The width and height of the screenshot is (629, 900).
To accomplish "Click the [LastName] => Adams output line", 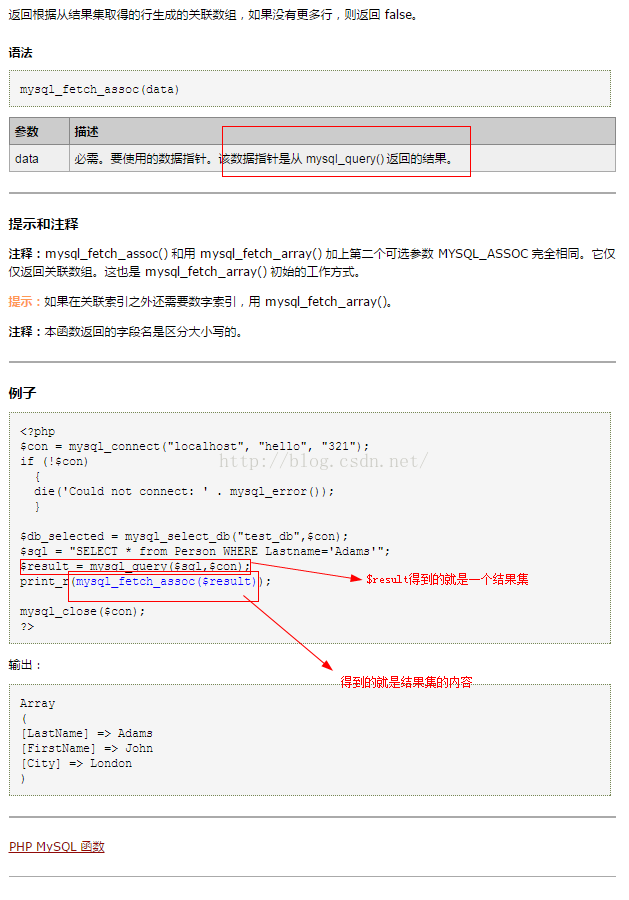I will 87,733.
